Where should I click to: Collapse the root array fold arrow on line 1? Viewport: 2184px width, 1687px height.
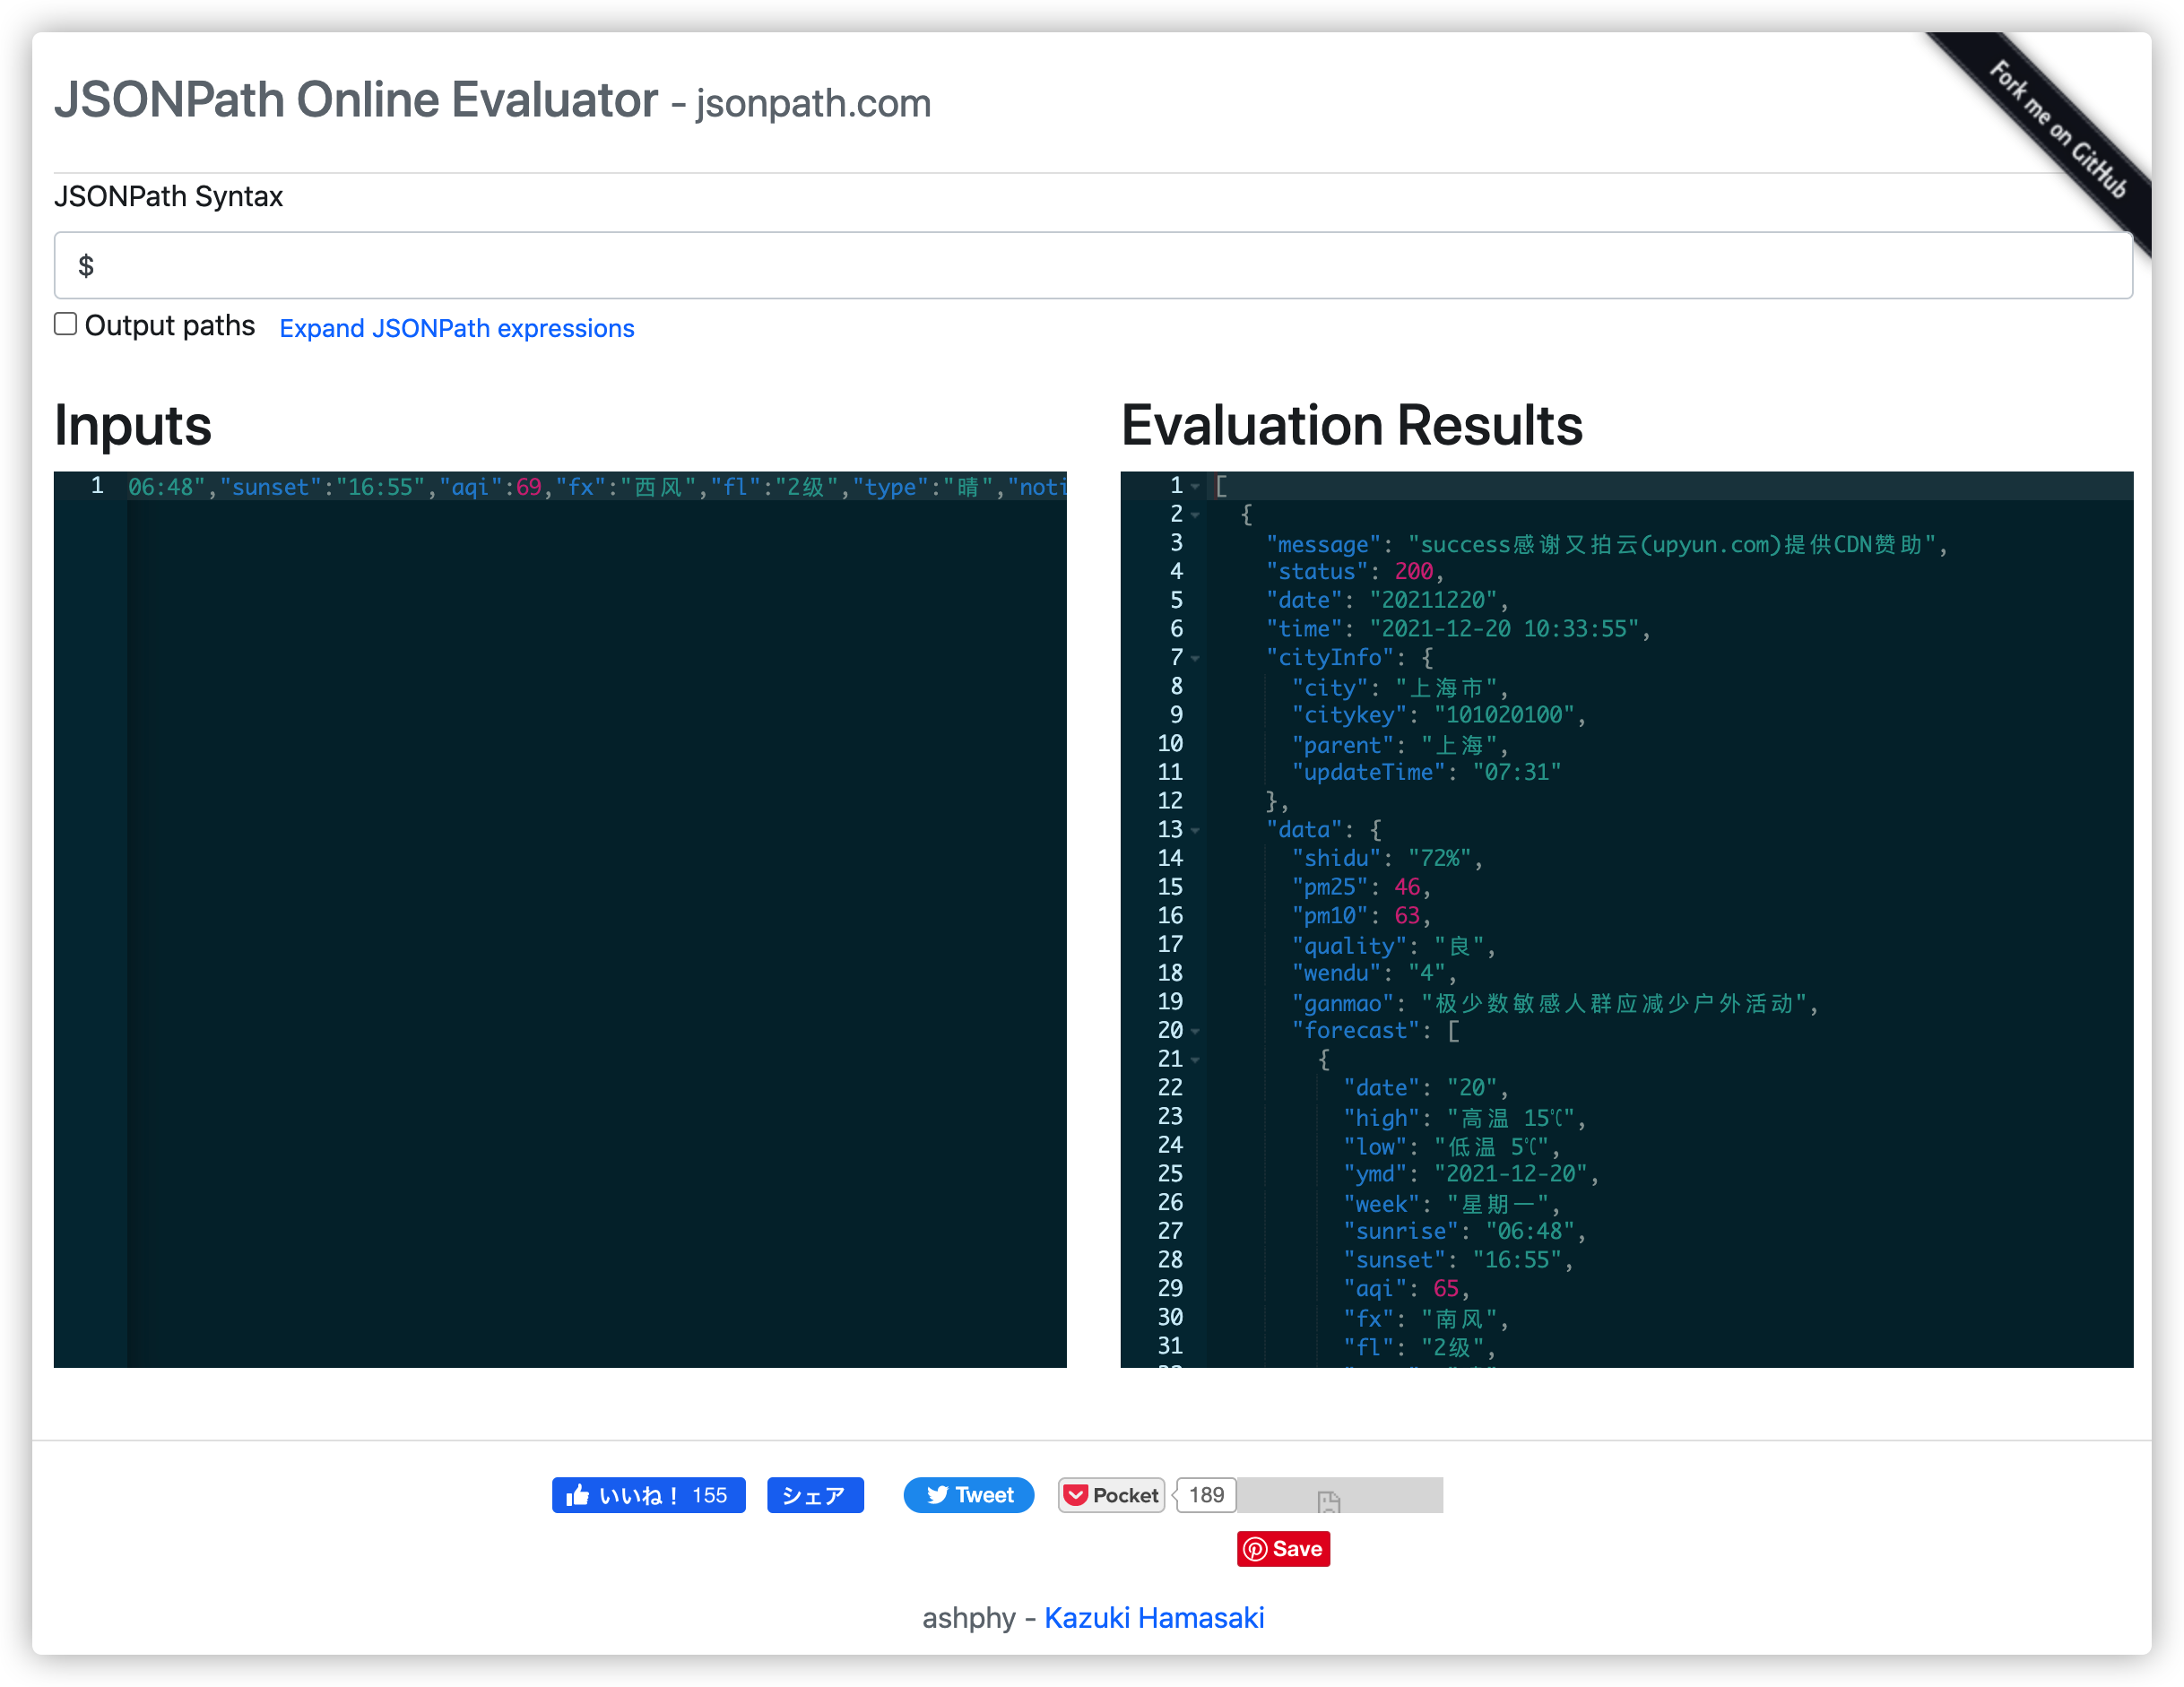tap(1195, 486)
